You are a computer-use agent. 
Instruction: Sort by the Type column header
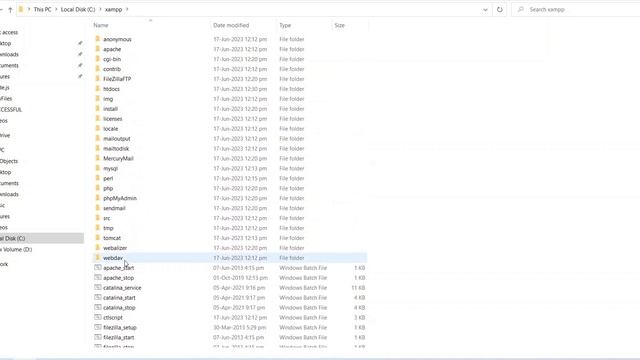coord(285,25)
